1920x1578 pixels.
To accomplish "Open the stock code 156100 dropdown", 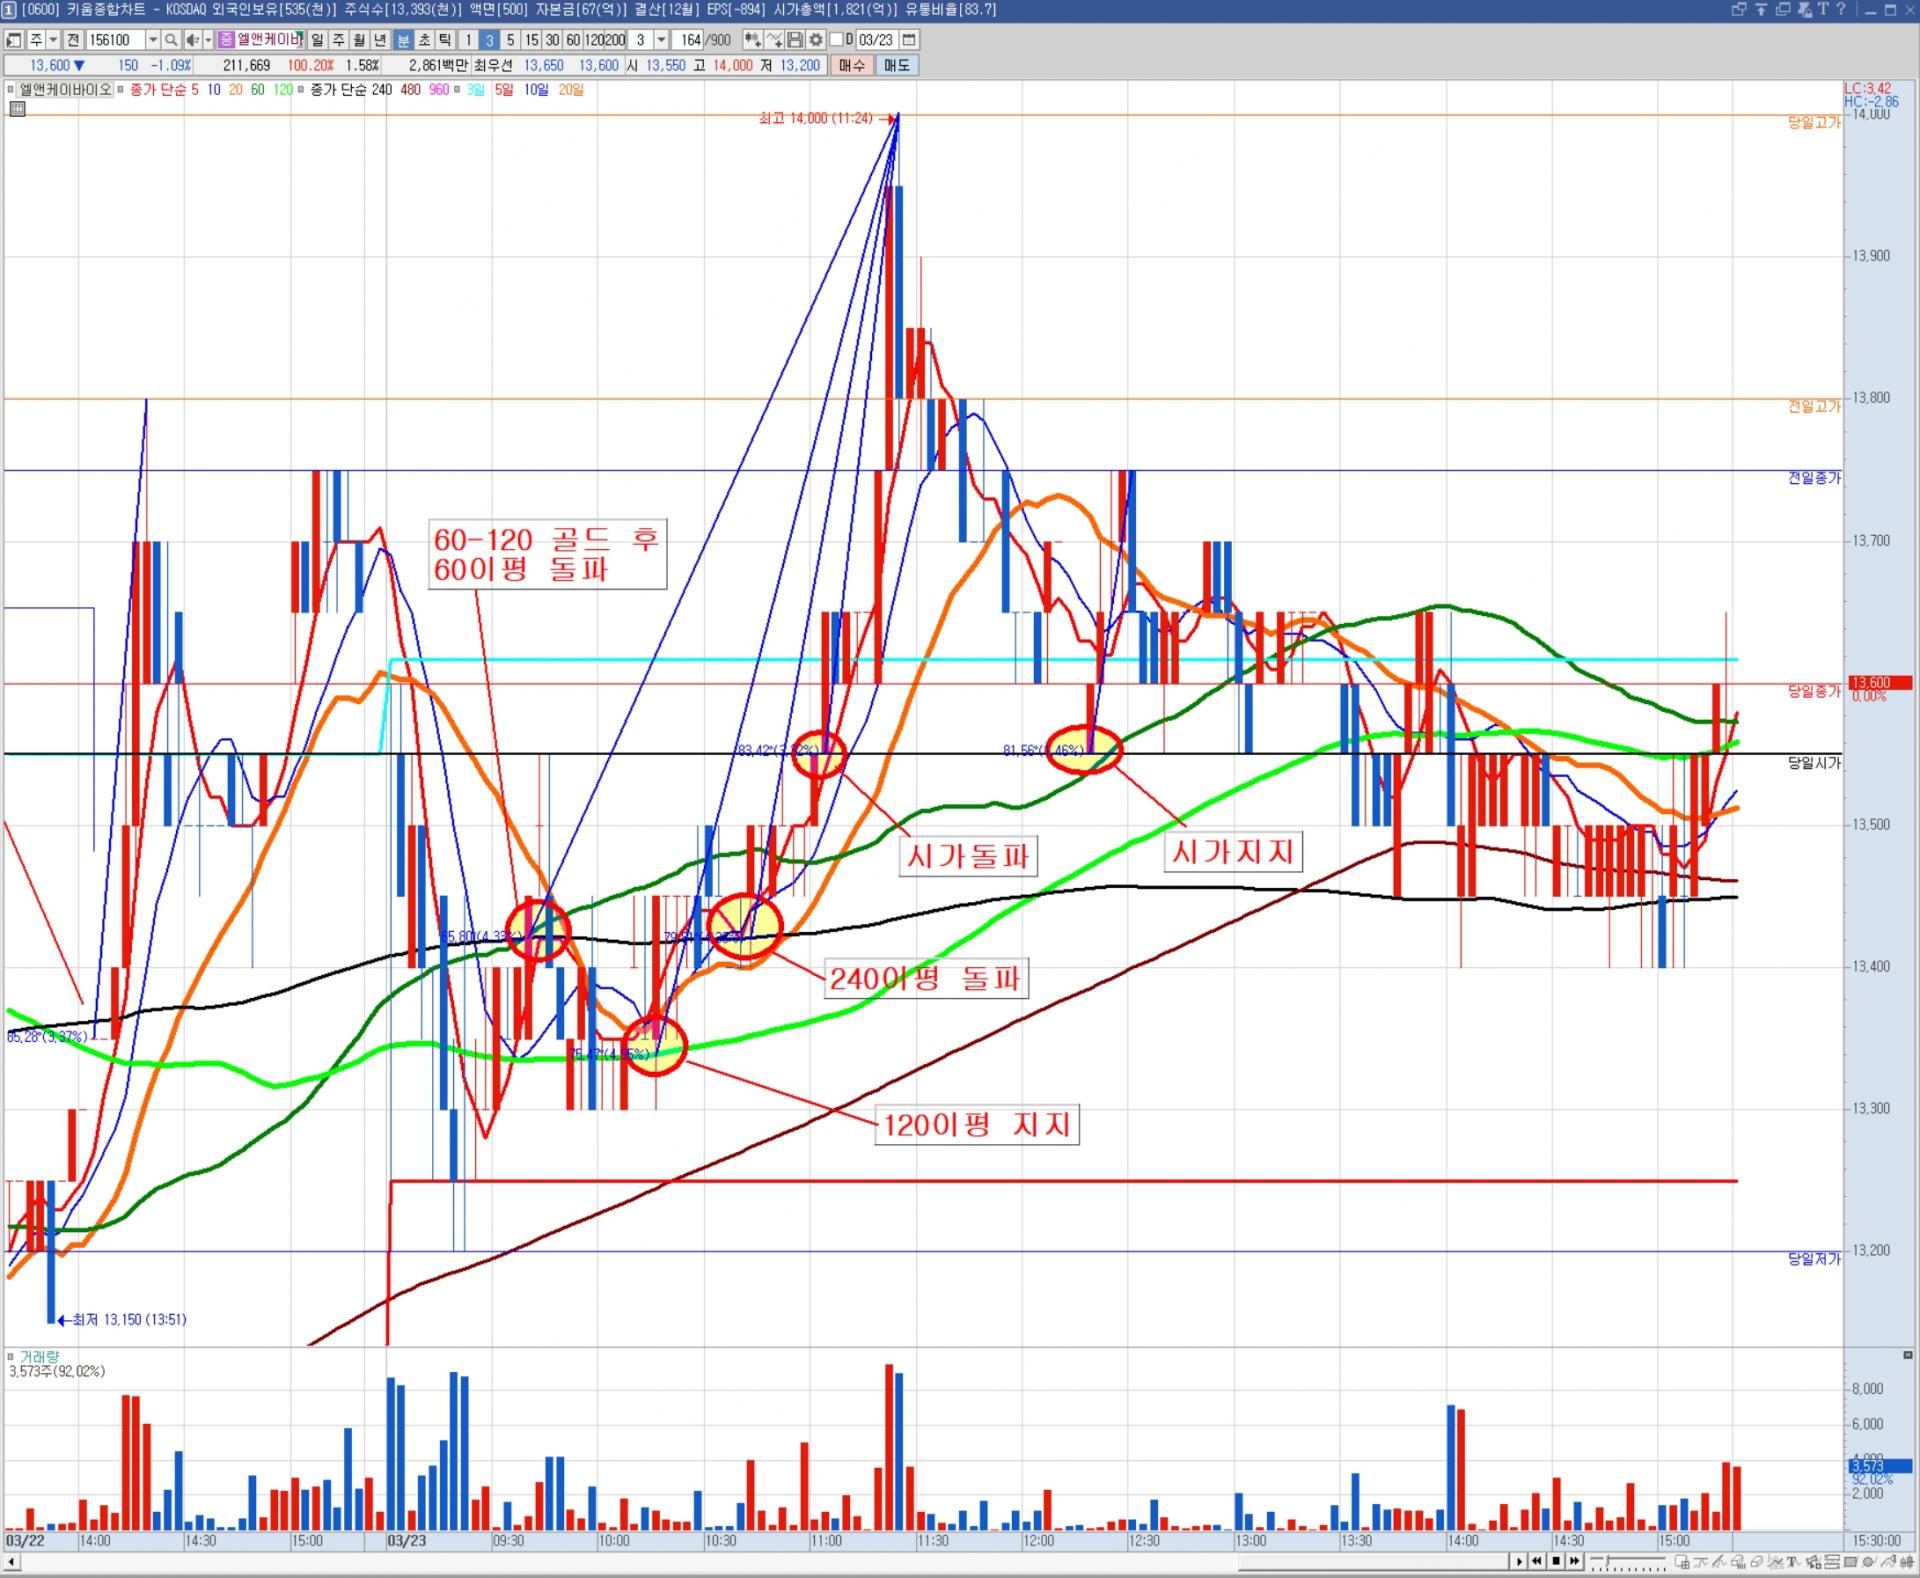I will pos(153,40).
